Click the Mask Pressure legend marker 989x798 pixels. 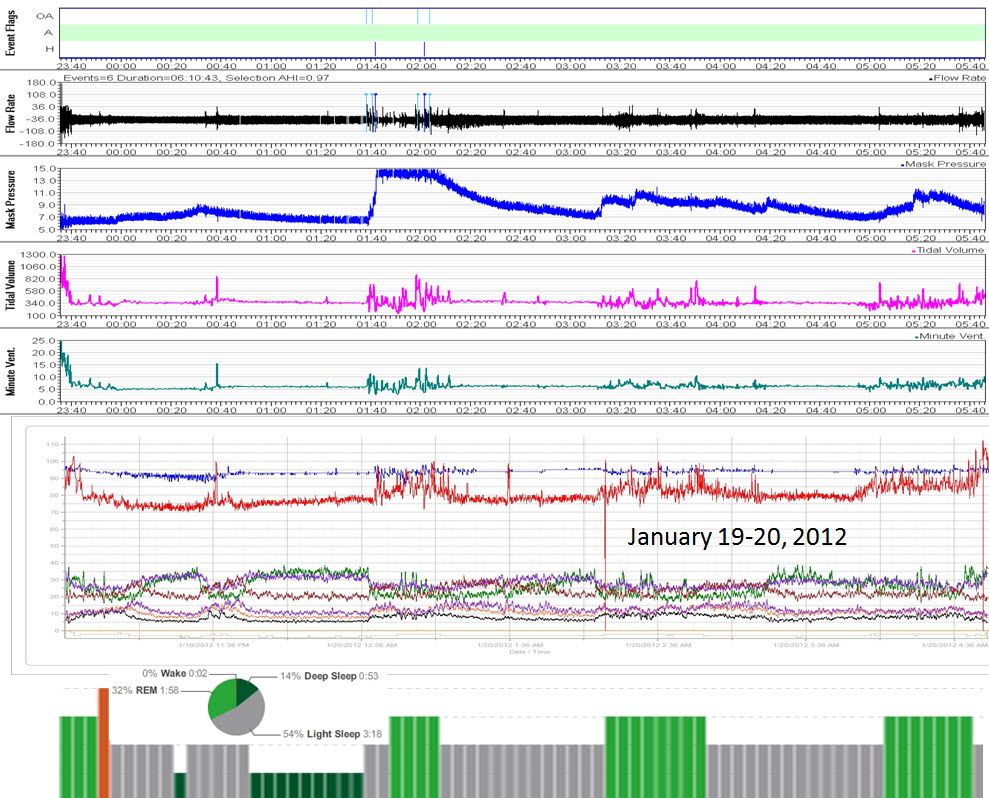tap(901, 164)
